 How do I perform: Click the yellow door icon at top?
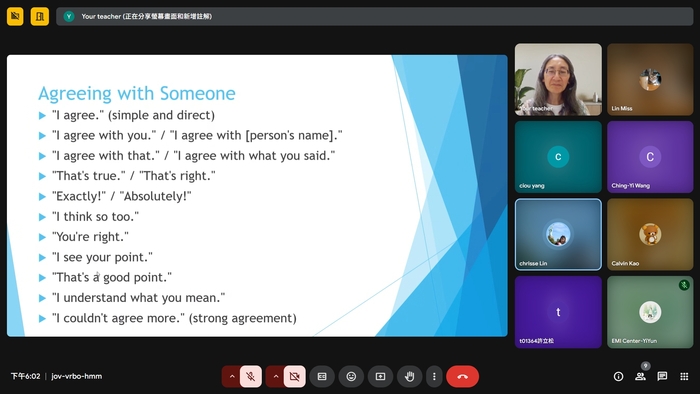click(40, 17)
